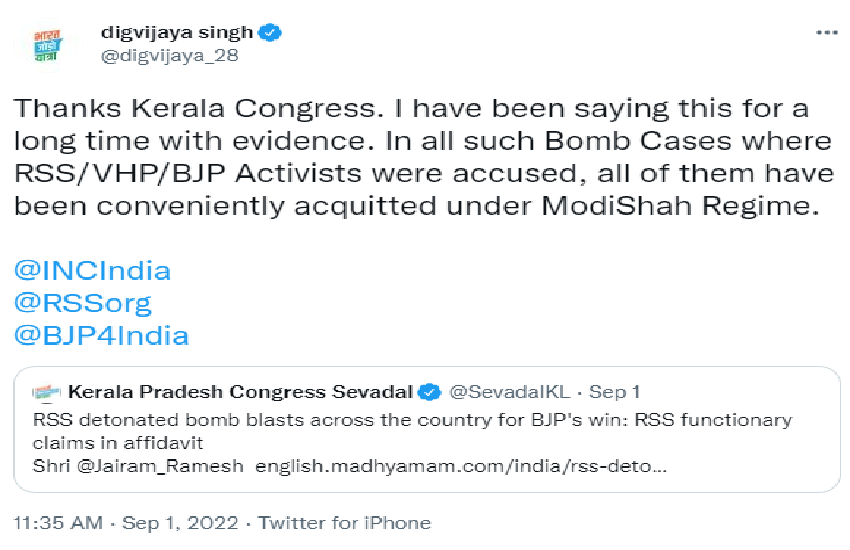Visit the @SevadalKL handle

pyautogui.click(x=510, y=391)
